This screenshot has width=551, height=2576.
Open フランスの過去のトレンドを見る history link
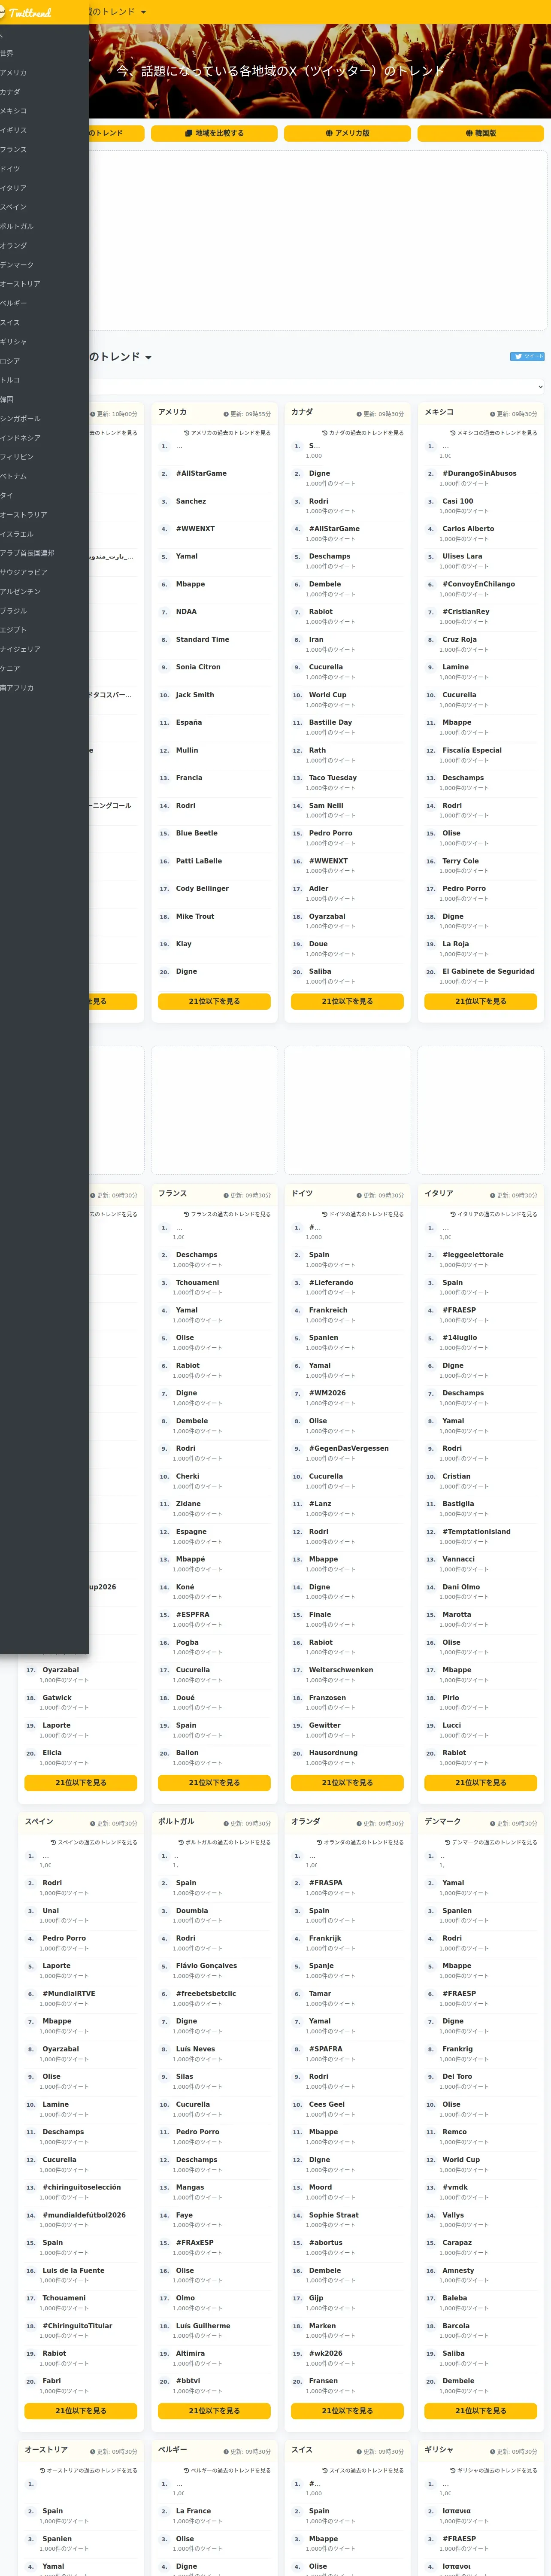pos(227,1214)
